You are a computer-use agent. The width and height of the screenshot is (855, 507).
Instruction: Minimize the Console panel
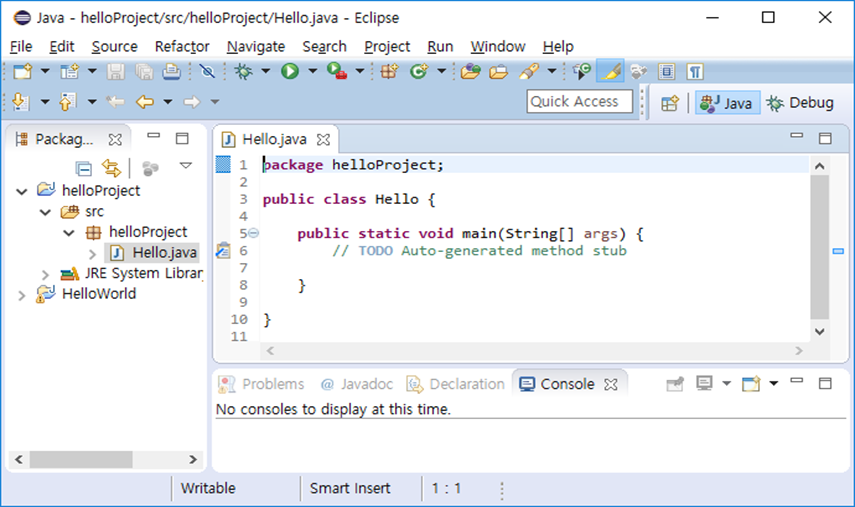pos(797,381)
